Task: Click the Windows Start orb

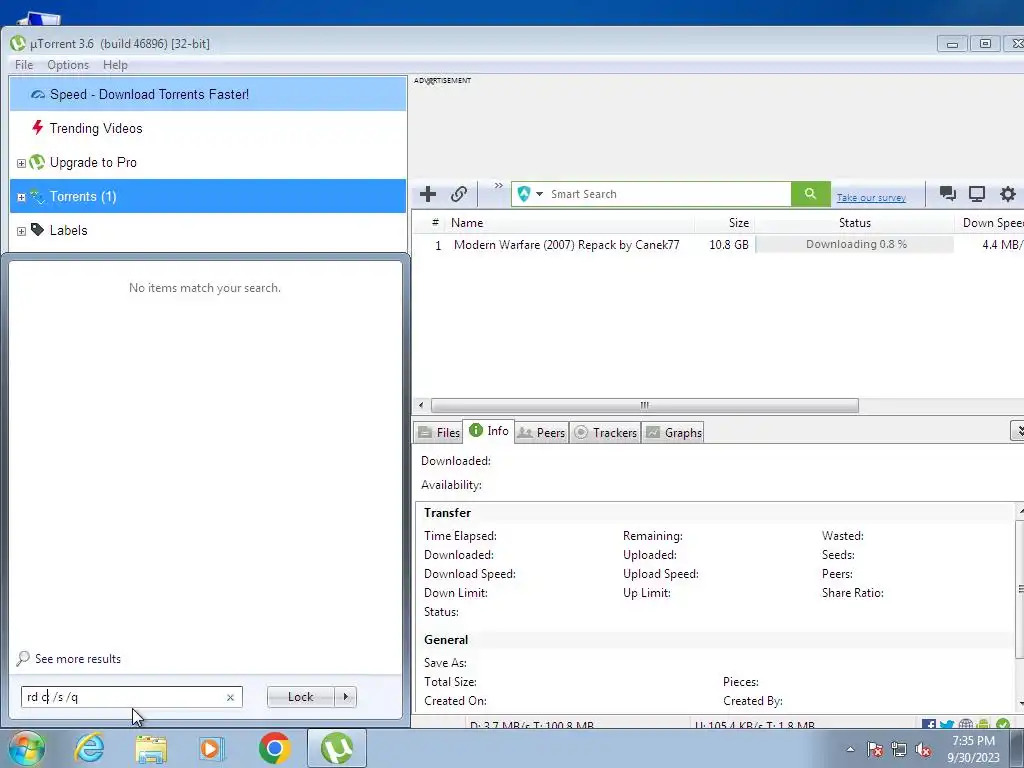Action: click(x=25, y=748)
